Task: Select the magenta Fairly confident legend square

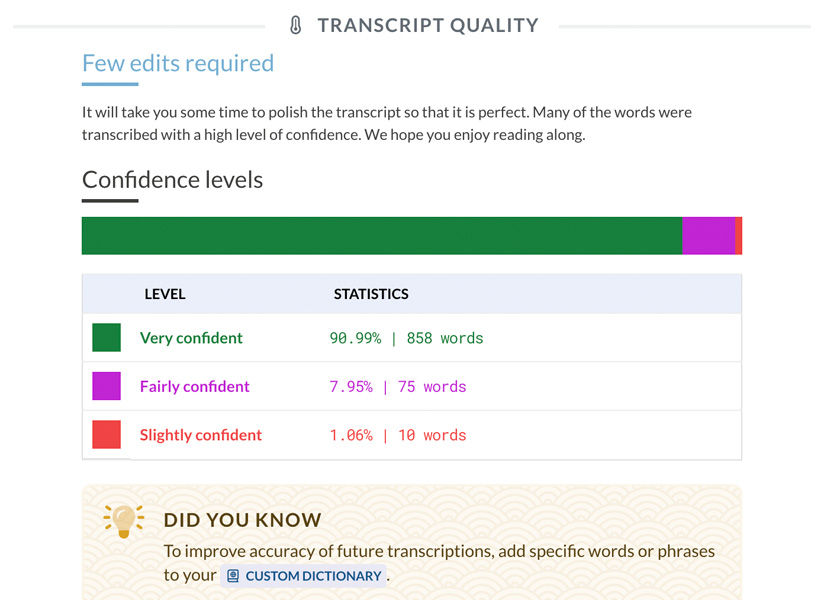Action: click(106, 386)
